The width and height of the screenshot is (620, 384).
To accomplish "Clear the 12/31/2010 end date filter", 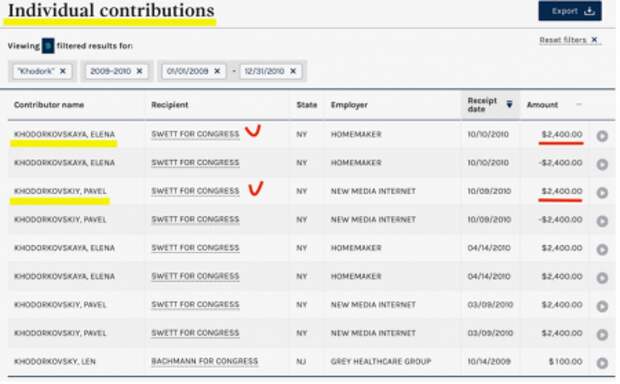I will 293,71.
